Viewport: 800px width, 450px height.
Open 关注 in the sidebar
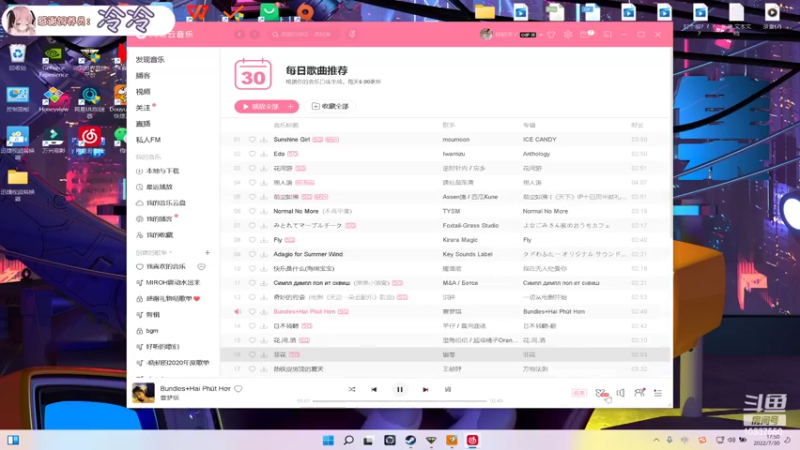click(143, 108)
